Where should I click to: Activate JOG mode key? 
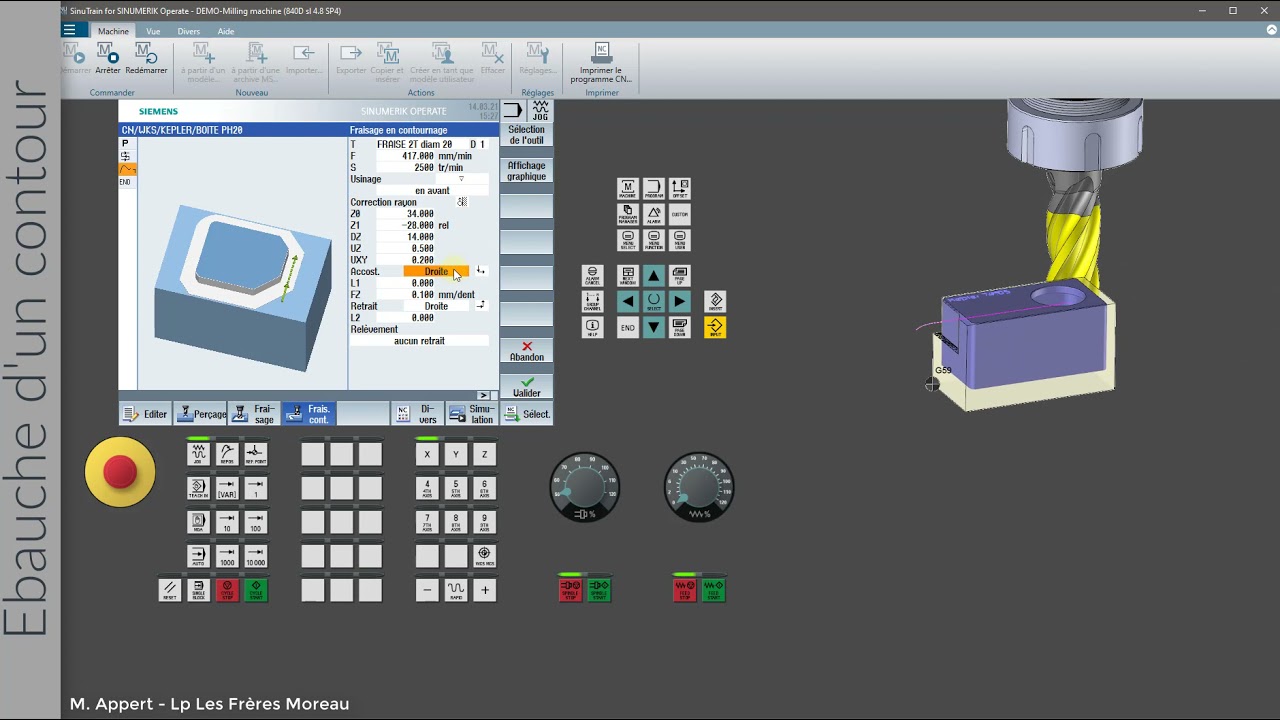coord(198,454)
